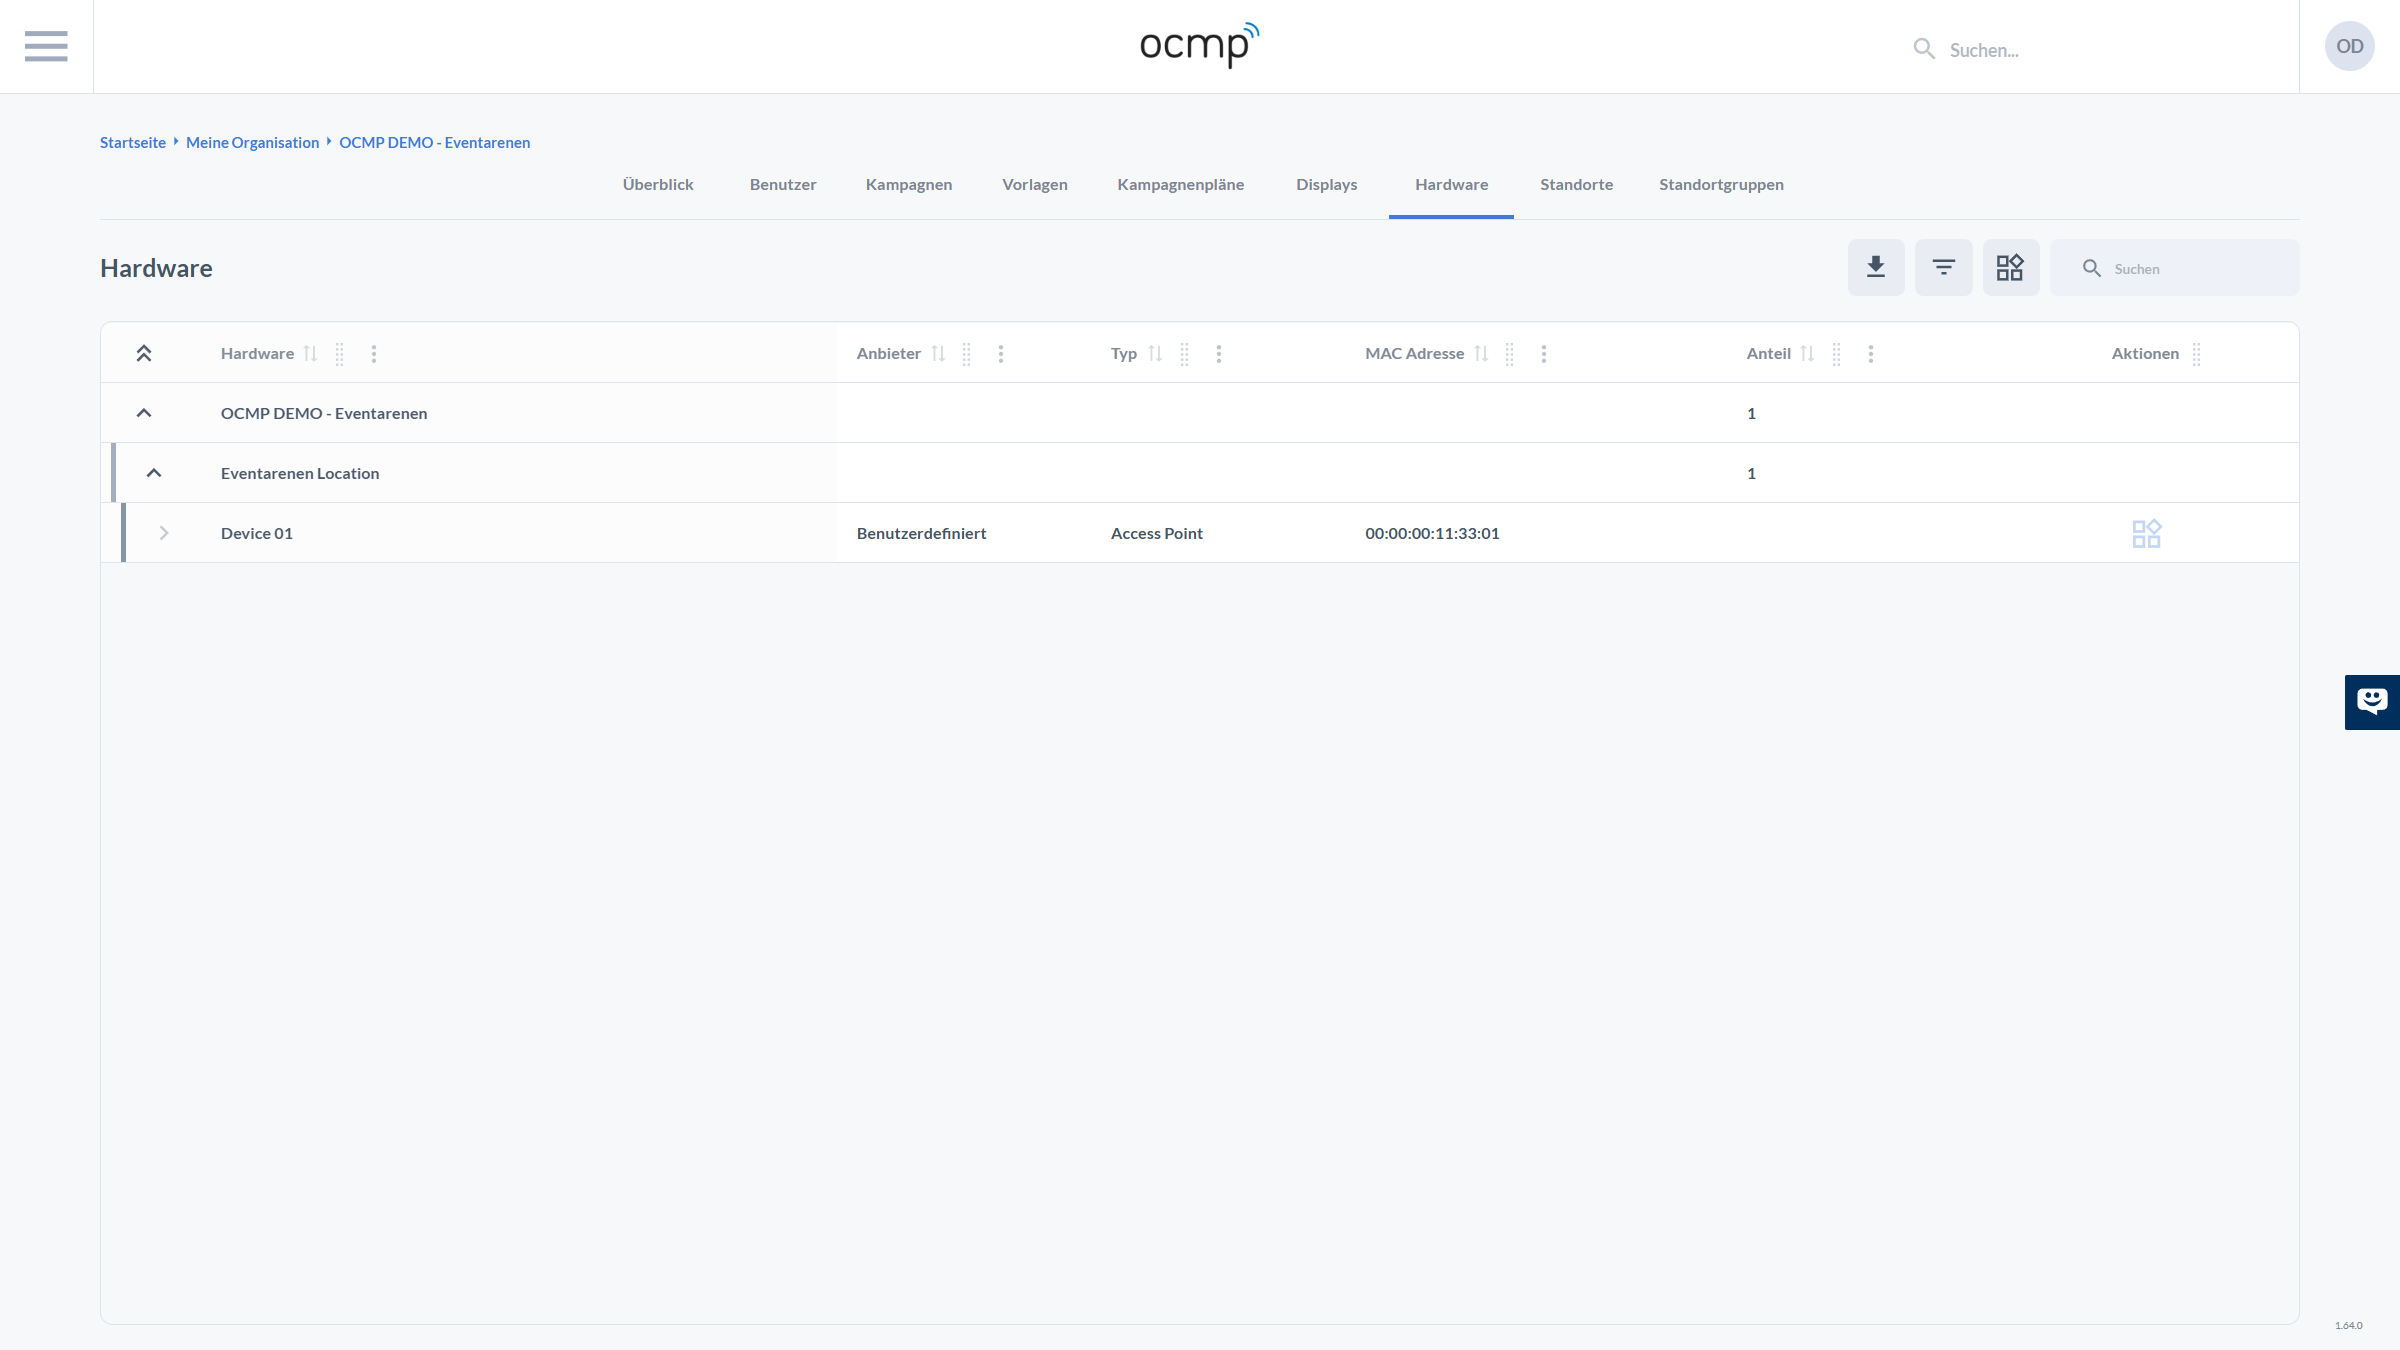Open Hardware column three-dot menu

374,354
